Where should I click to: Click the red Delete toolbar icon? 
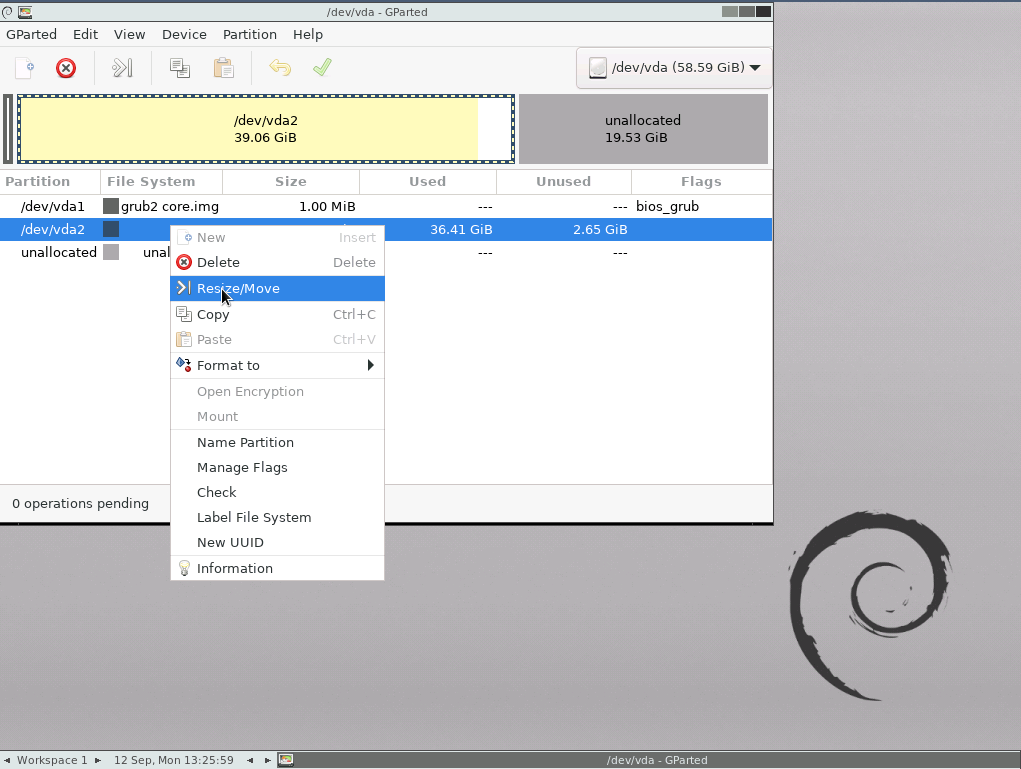[x=67, y=68]
